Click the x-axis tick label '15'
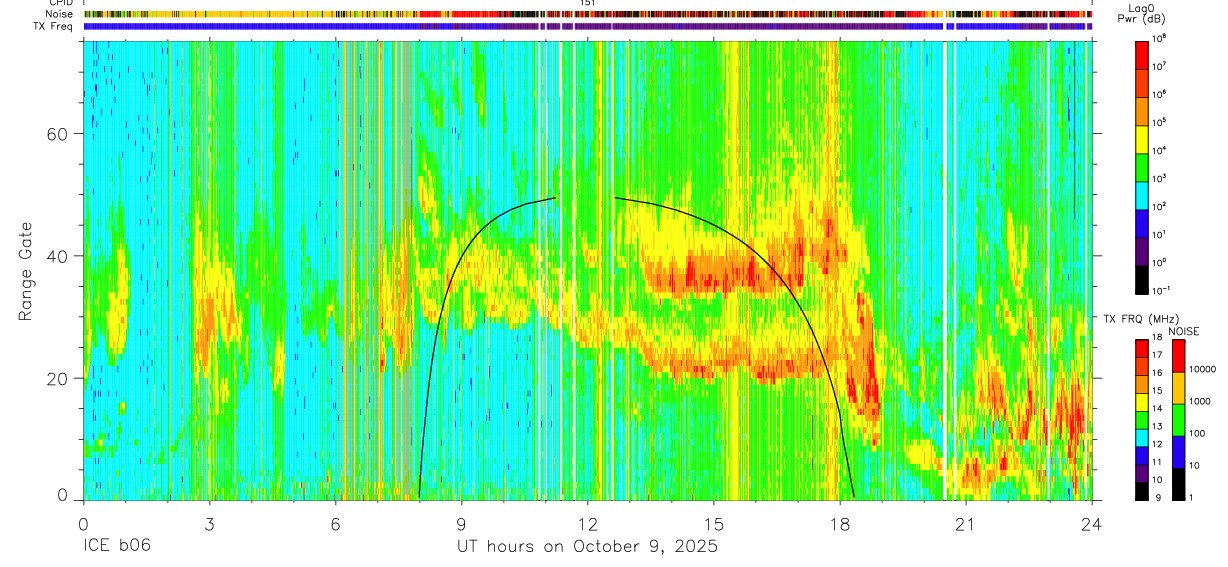 (714, 523)
